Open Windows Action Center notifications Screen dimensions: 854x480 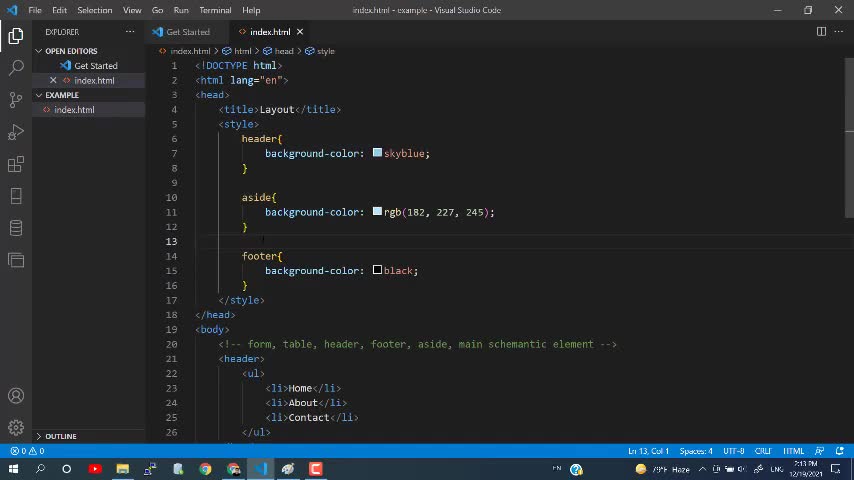click(836, 469)
